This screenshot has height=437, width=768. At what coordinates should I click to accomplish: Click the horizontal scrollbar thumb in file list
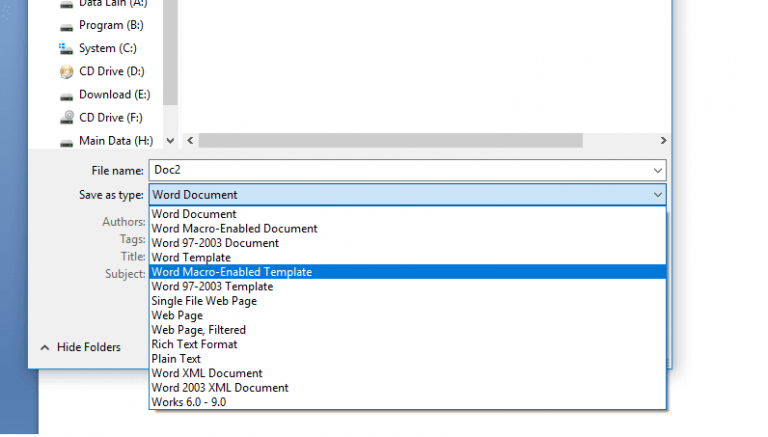tap(391, 141)
